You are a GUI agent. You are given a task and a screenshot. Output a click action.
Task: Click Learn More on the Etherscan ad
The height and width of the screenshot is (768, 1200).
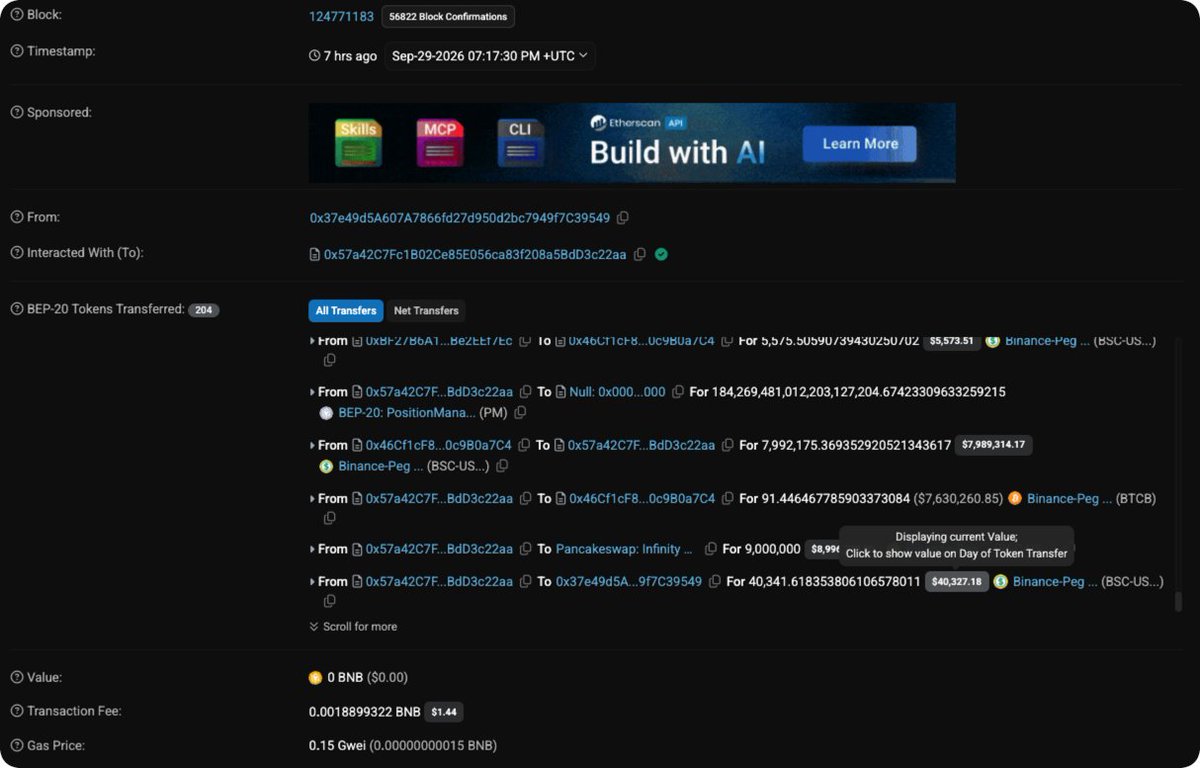pos(859,144)
